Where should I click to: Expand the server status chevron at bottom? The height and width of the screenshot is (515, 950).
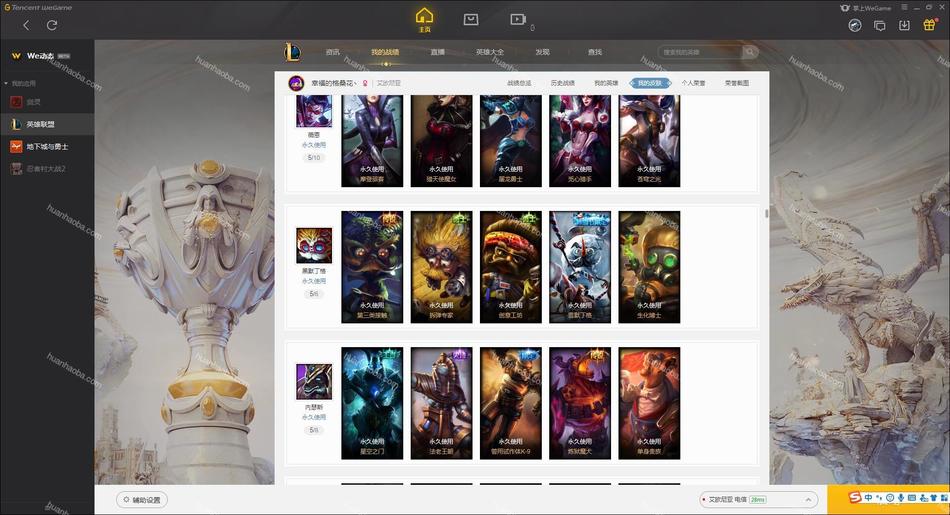coord(808,500)
